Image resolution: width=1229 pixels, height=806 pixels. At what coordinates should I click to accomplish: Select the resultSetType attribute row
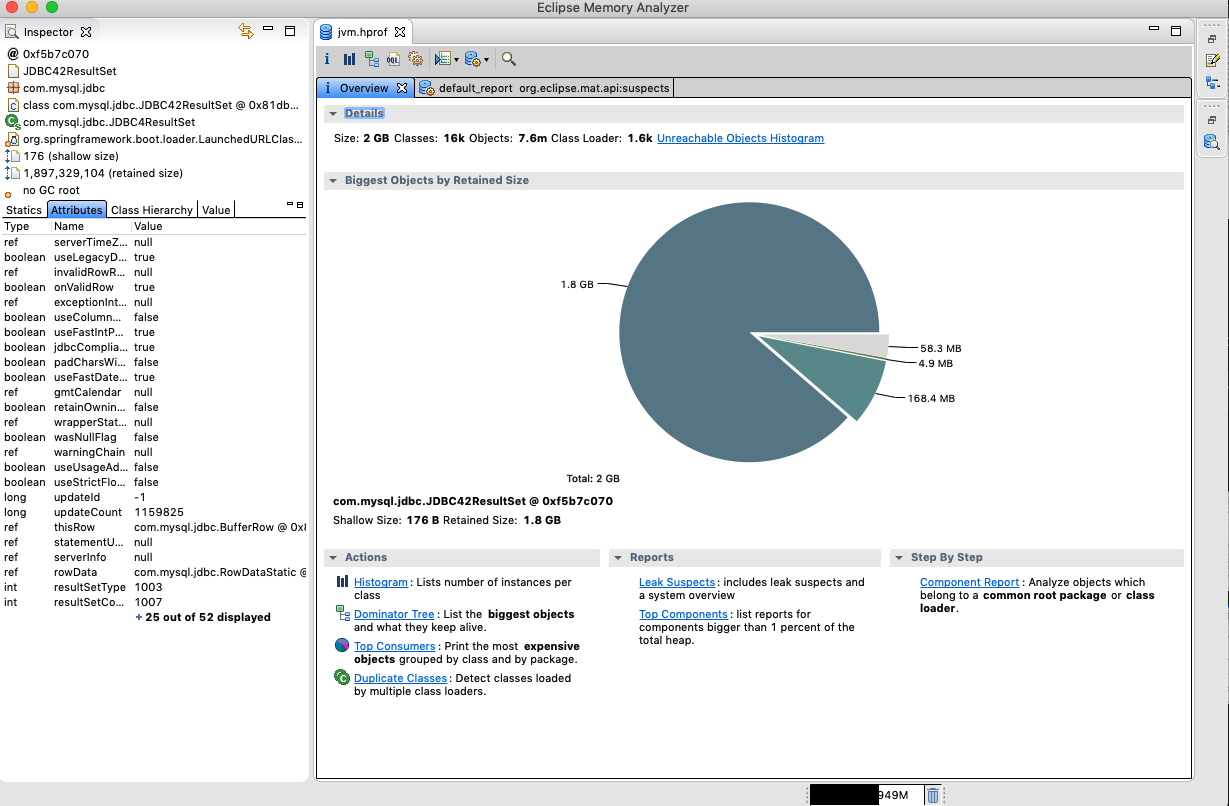point(154,587)
